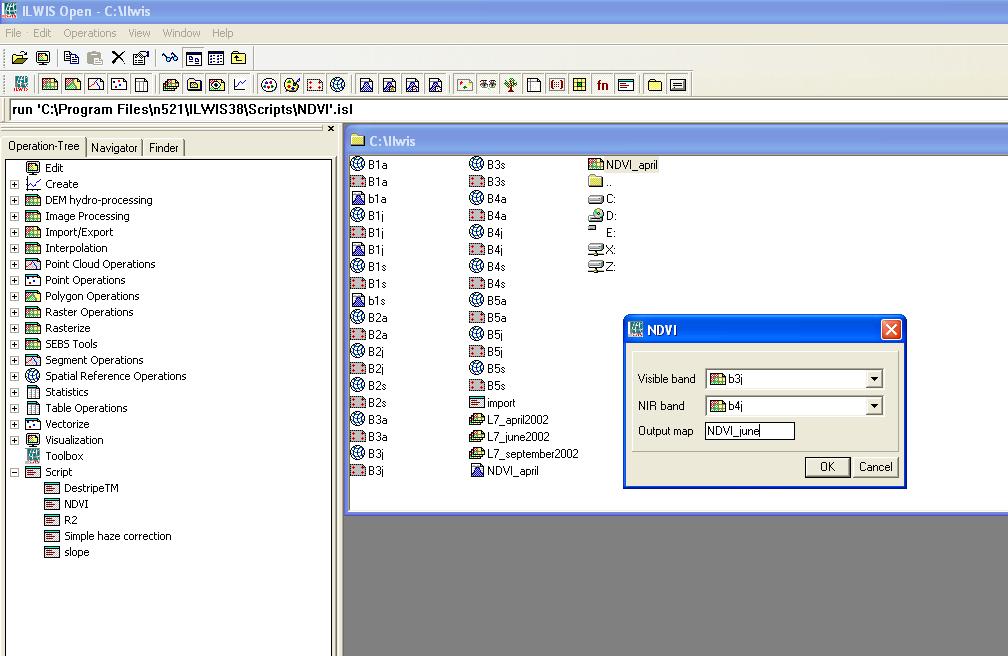Open the Visible band dropdown
Screen dimensions: 1008x656
874,379
